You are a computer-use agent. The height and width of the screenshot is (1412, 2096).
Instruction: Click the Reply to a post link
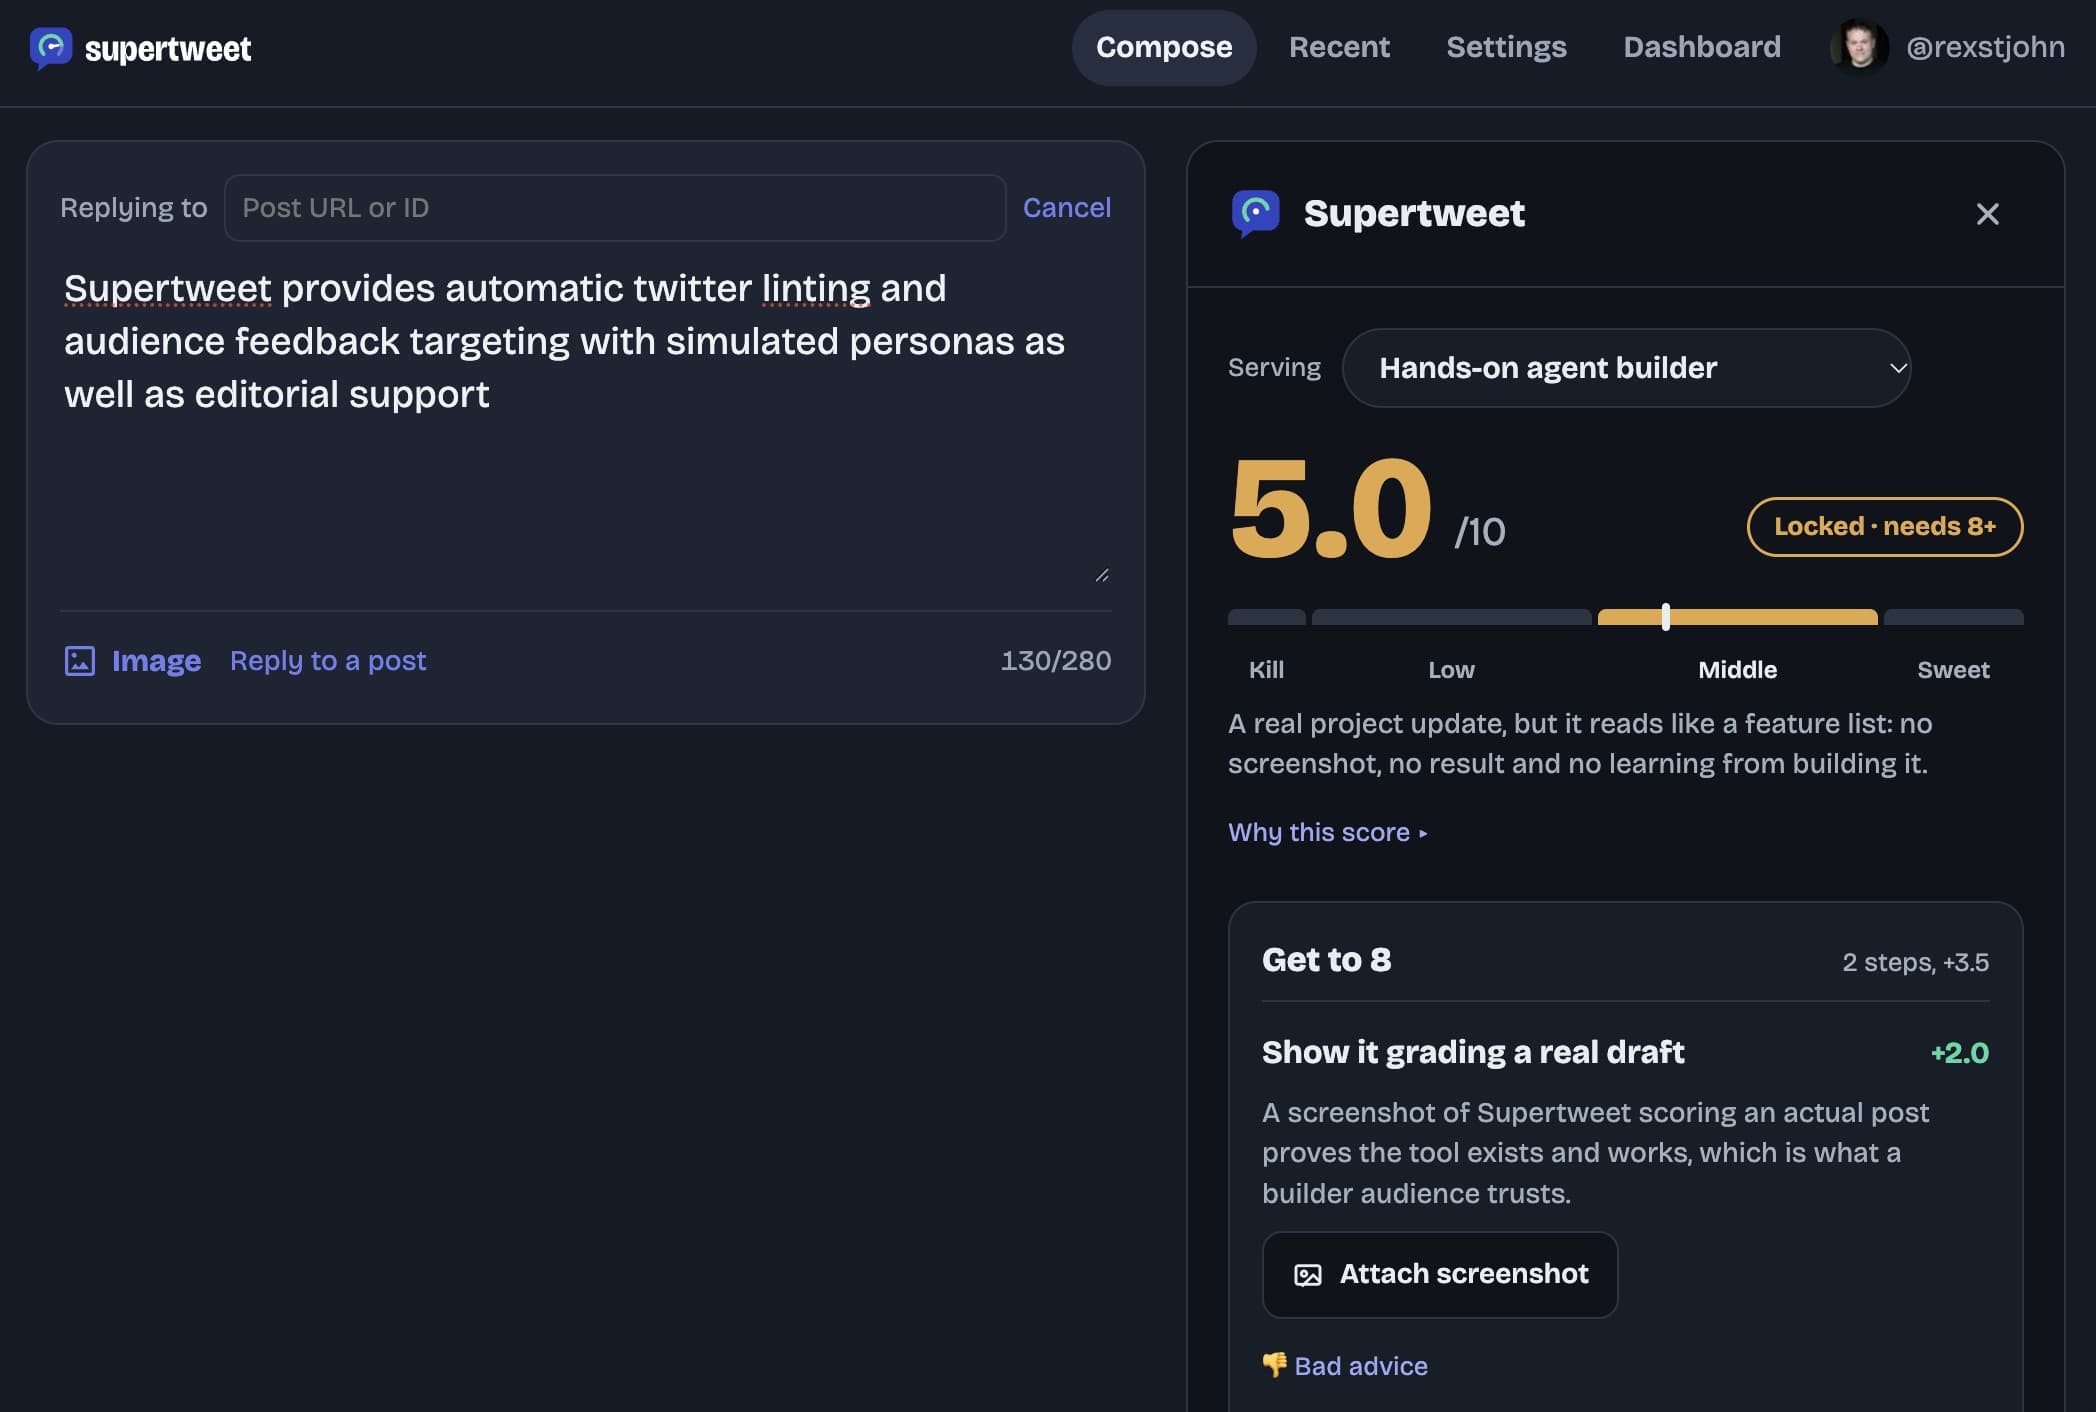pyautogui.click(x=328, y=661)
